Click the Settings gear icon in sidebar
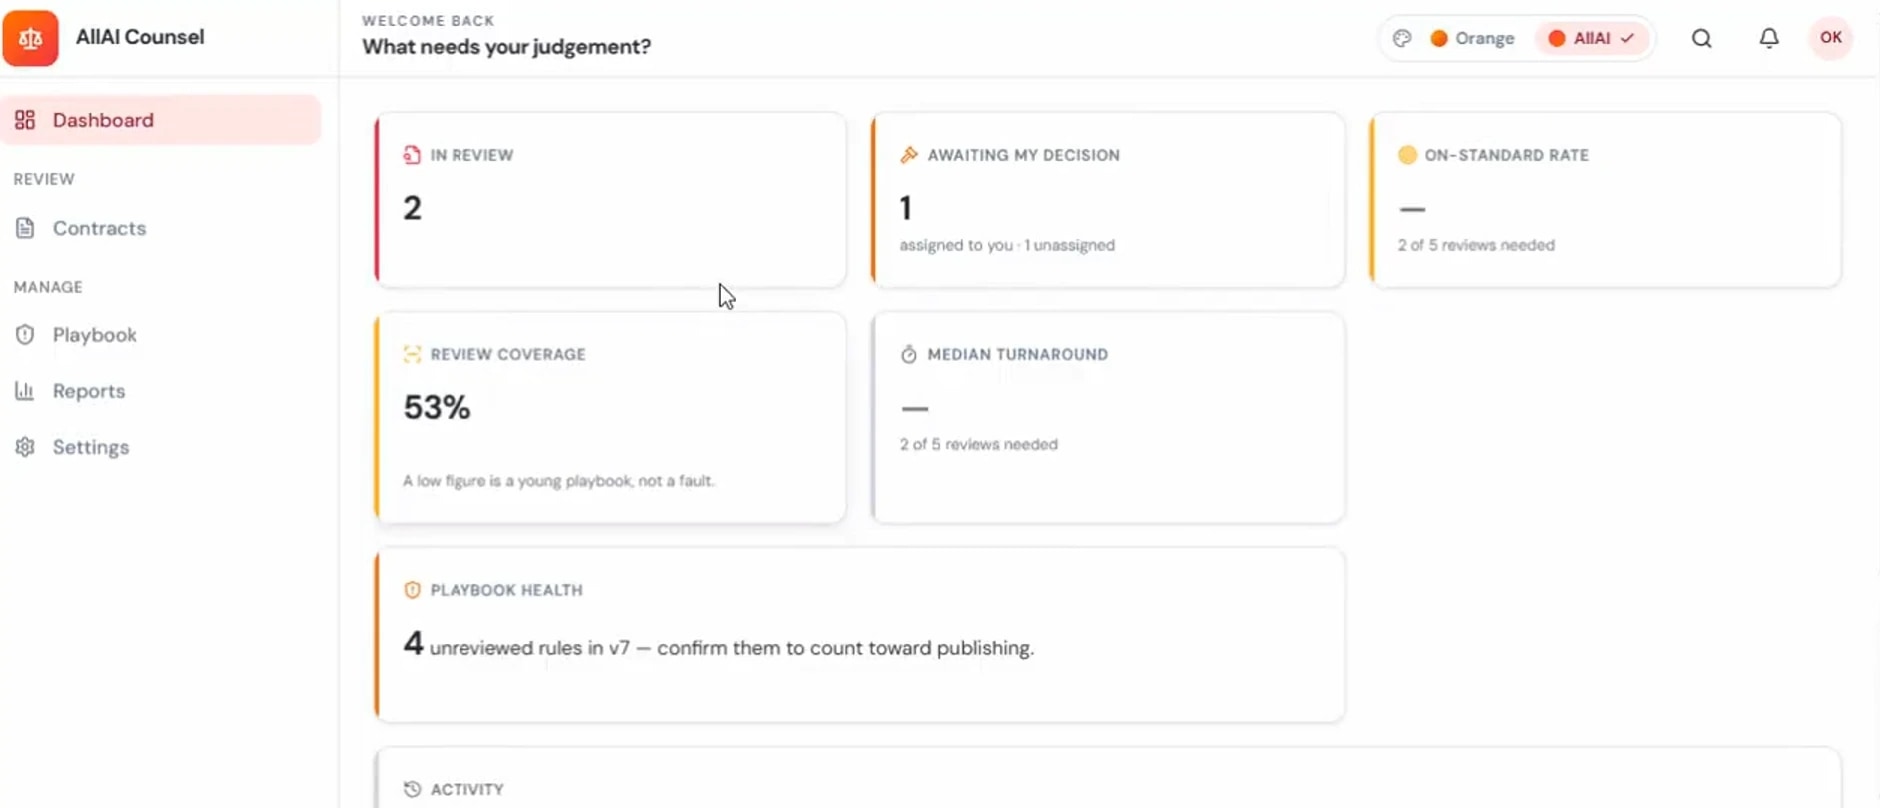Screen dimensions: 1880x808 (x=25, y=447)
